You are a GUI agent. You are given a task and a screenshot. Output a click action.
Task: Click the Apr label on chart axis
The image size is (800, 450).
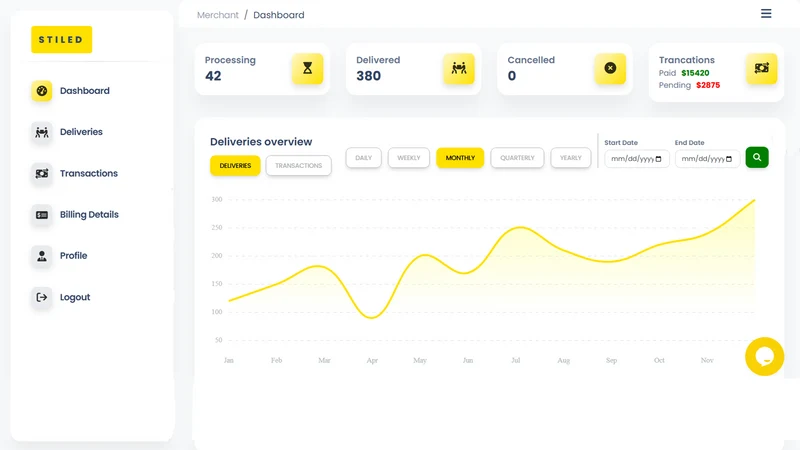click(x=372, y=360)
